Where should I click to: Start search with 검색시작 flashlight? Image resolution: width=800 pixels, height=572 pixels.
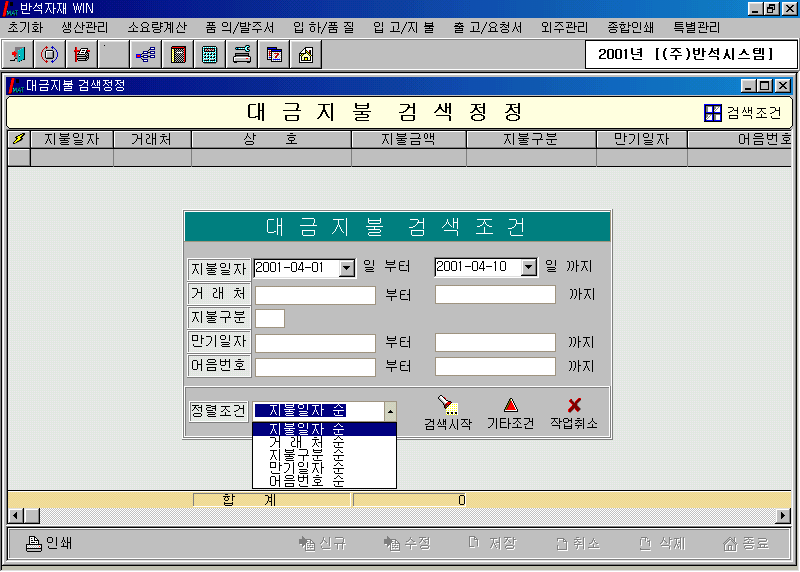(x=448, y=413)
